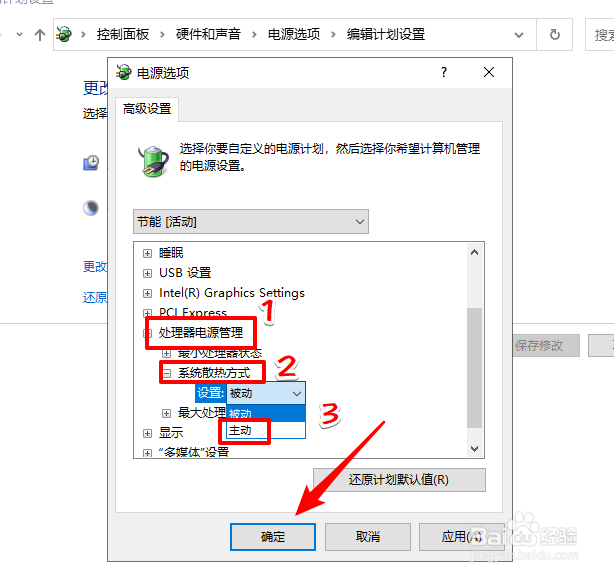Expand the 睡眠 tree node
This screenshot has height=577, width=614.
(147, 254)
